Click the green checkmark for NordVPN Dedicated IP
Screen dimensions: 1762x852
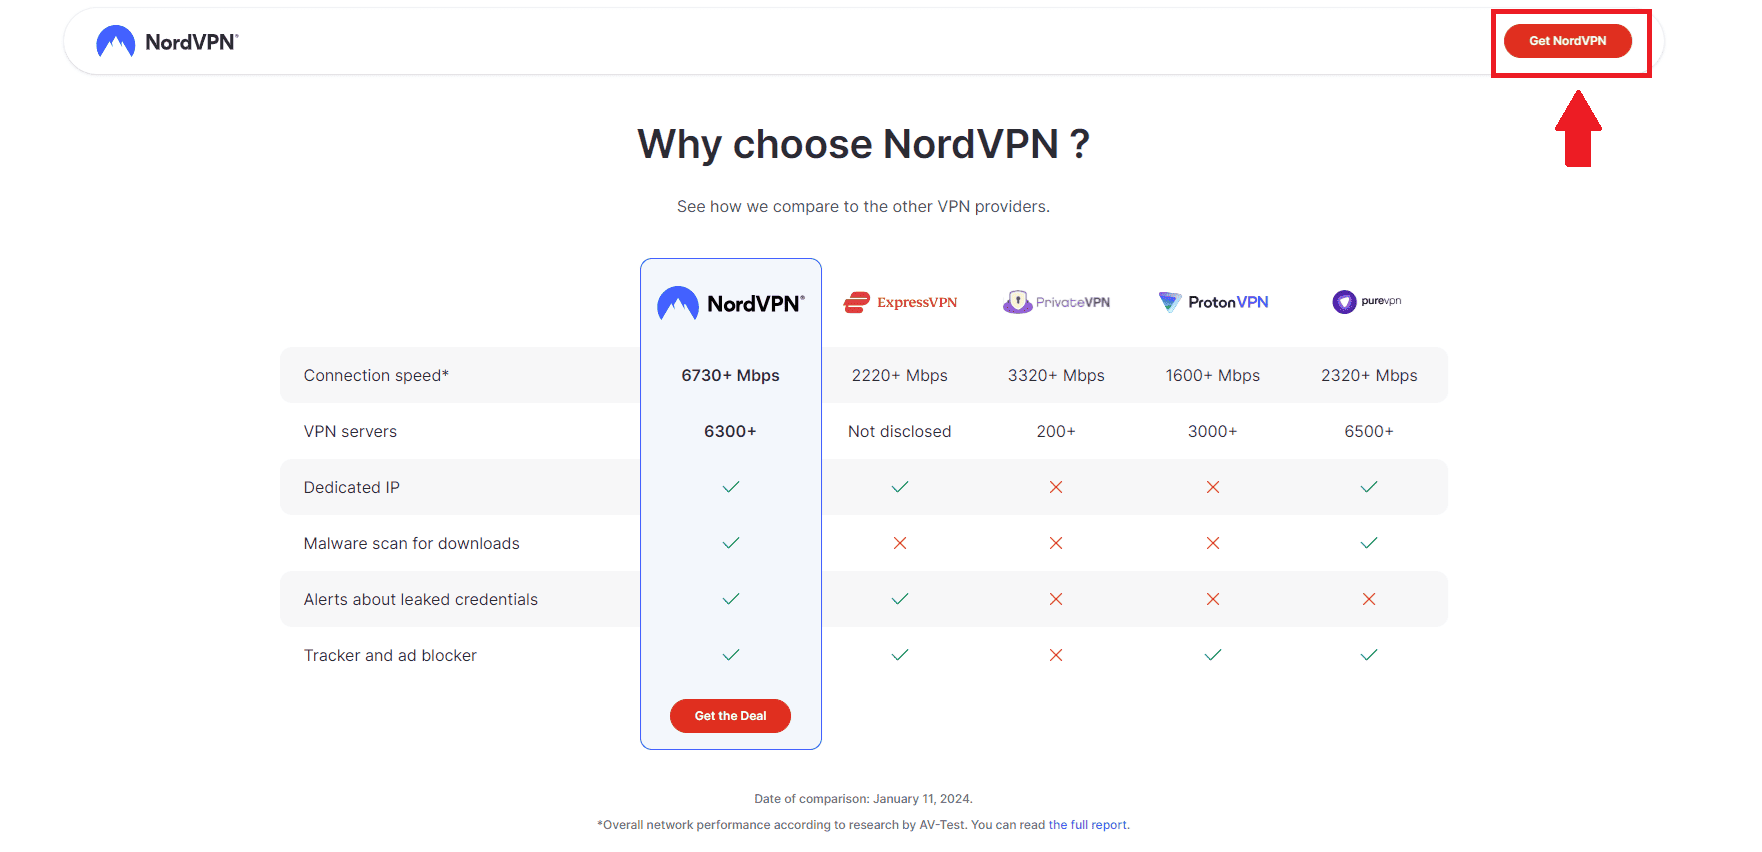tap(730, 487)
